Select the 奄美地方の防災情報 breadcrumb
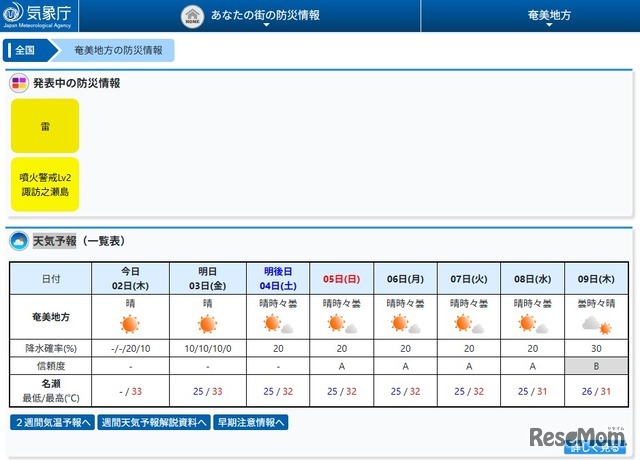This screenshot has width=640, height=460. [118, 50]
